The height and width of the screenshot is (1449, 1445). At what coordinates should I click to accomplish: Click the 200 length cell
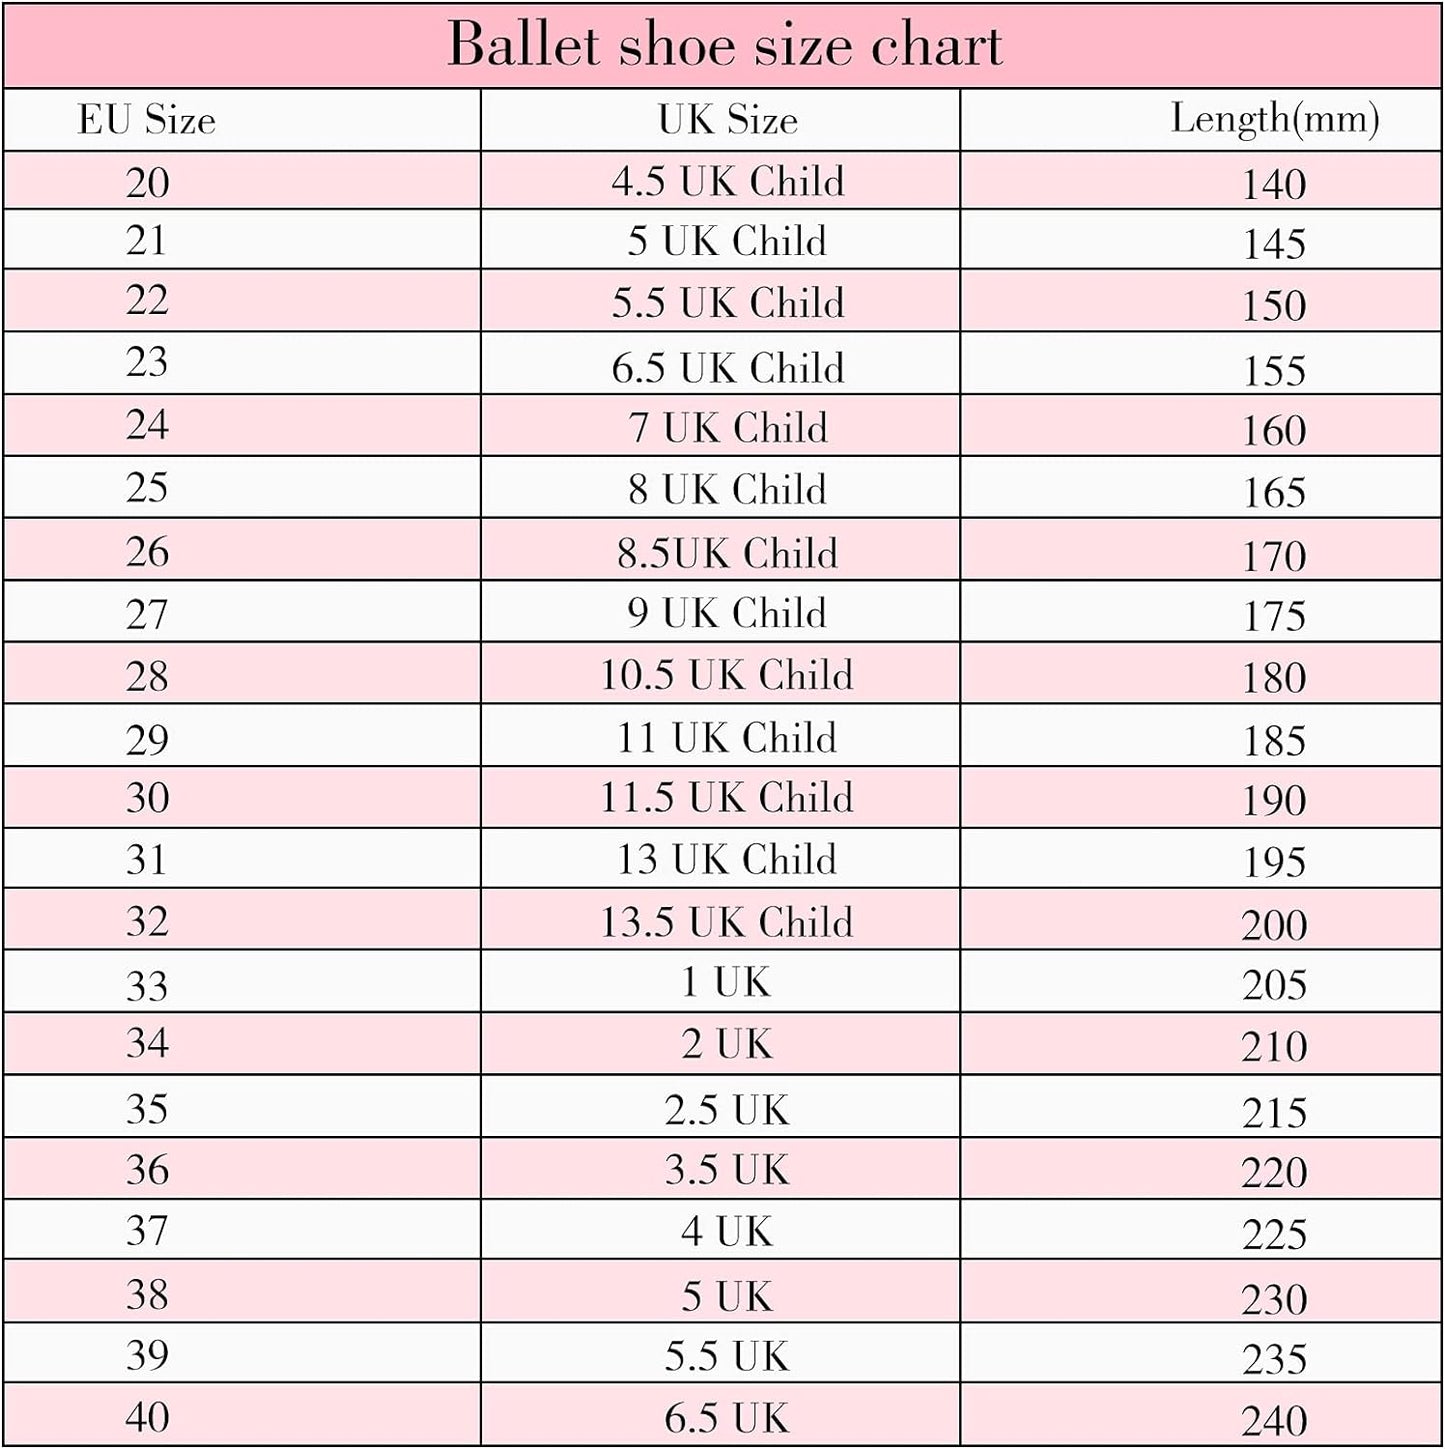coord(1273,925)
